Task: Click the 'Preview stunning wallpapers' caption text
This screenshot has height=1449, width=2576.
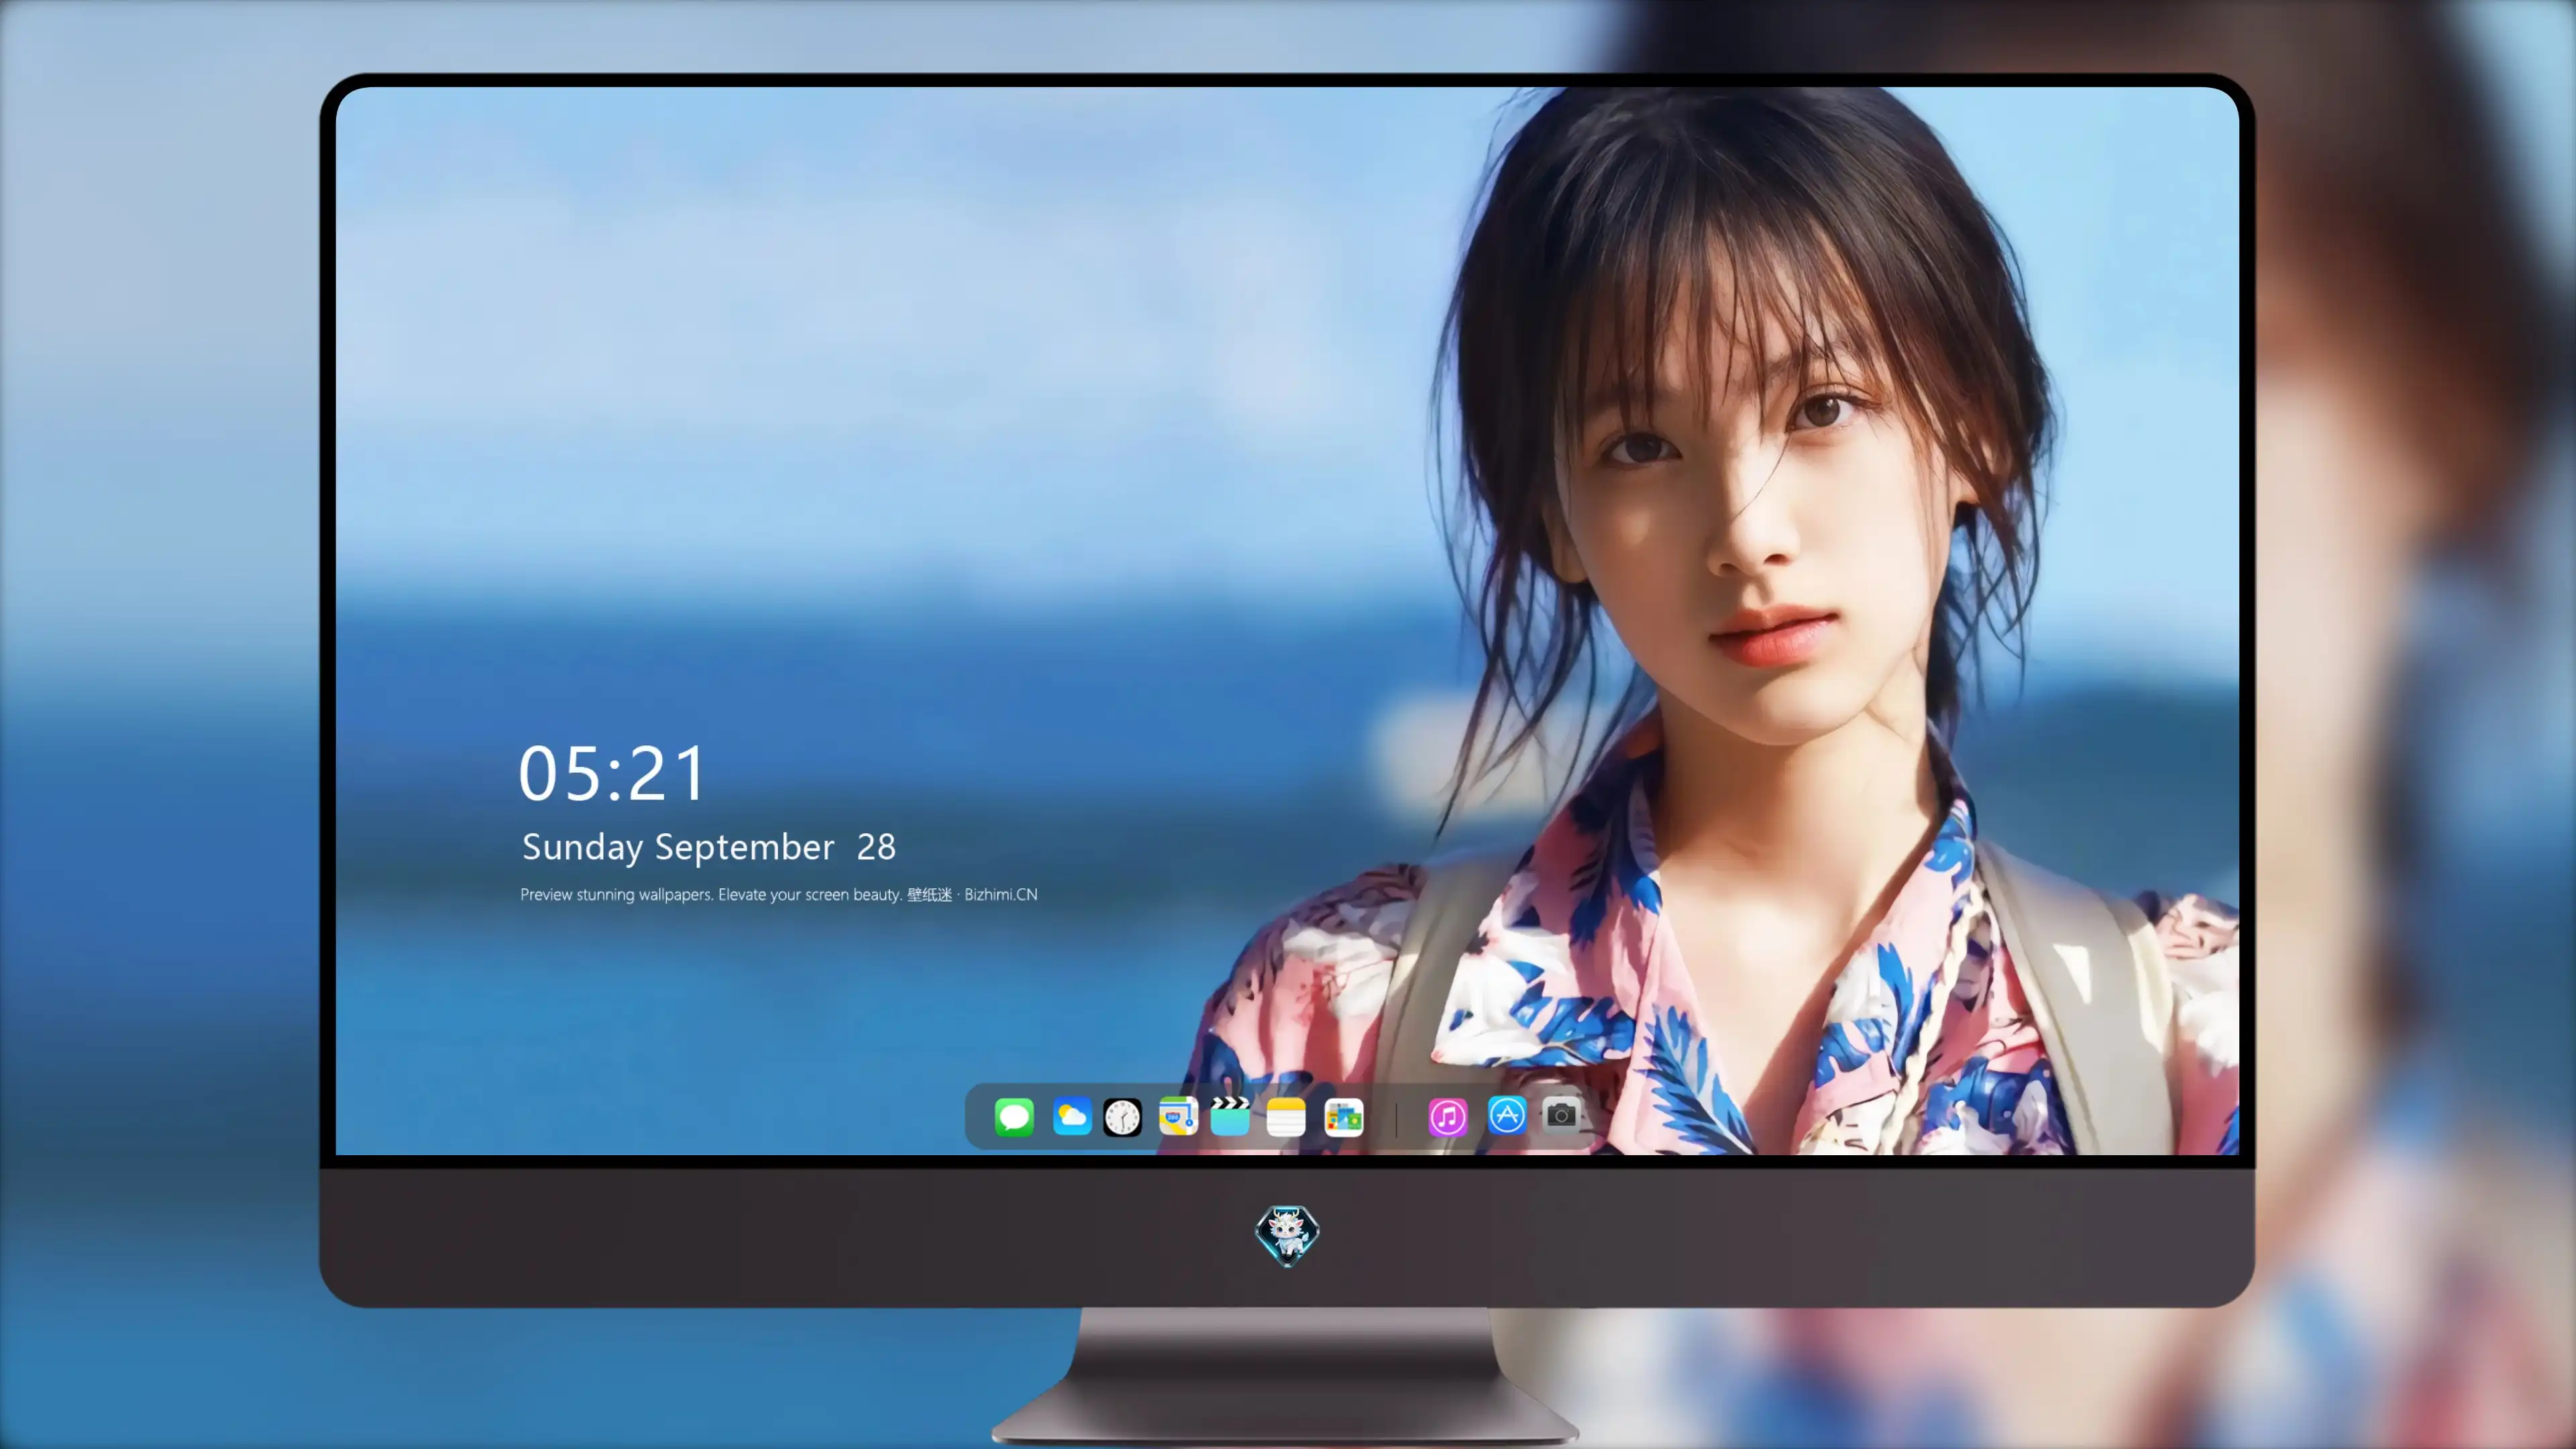Action: 779,894
